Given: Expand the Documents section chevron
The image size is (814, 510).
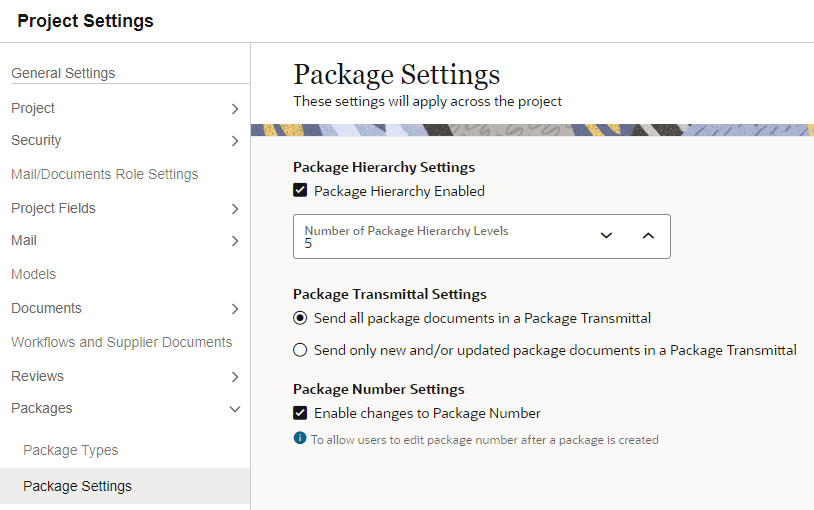Looking at the screenshot, I should tap(235, 309).
